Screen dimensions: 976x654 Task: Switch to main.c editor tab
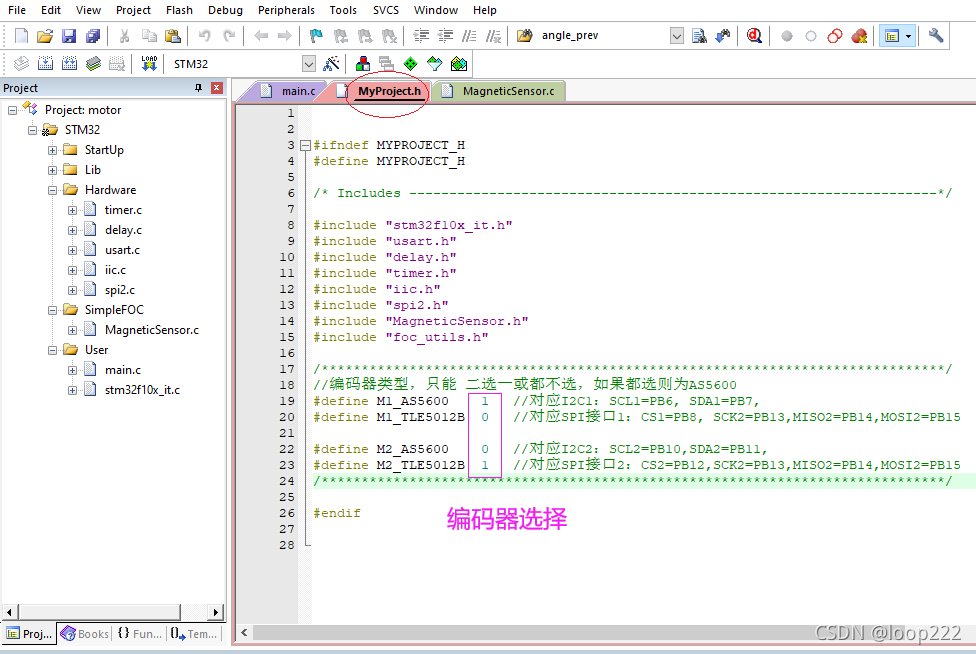point(291,91)
